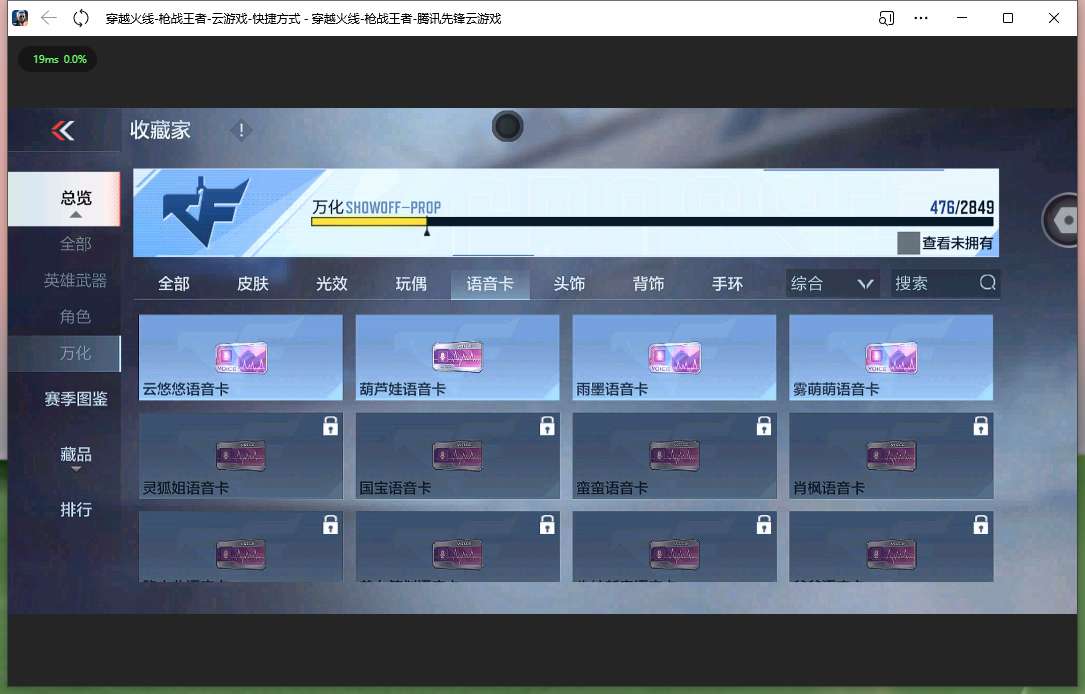Select 全部 in the left sidebar
The width and height of the screenshot is (1085, 694).
(x=76, y=244)
